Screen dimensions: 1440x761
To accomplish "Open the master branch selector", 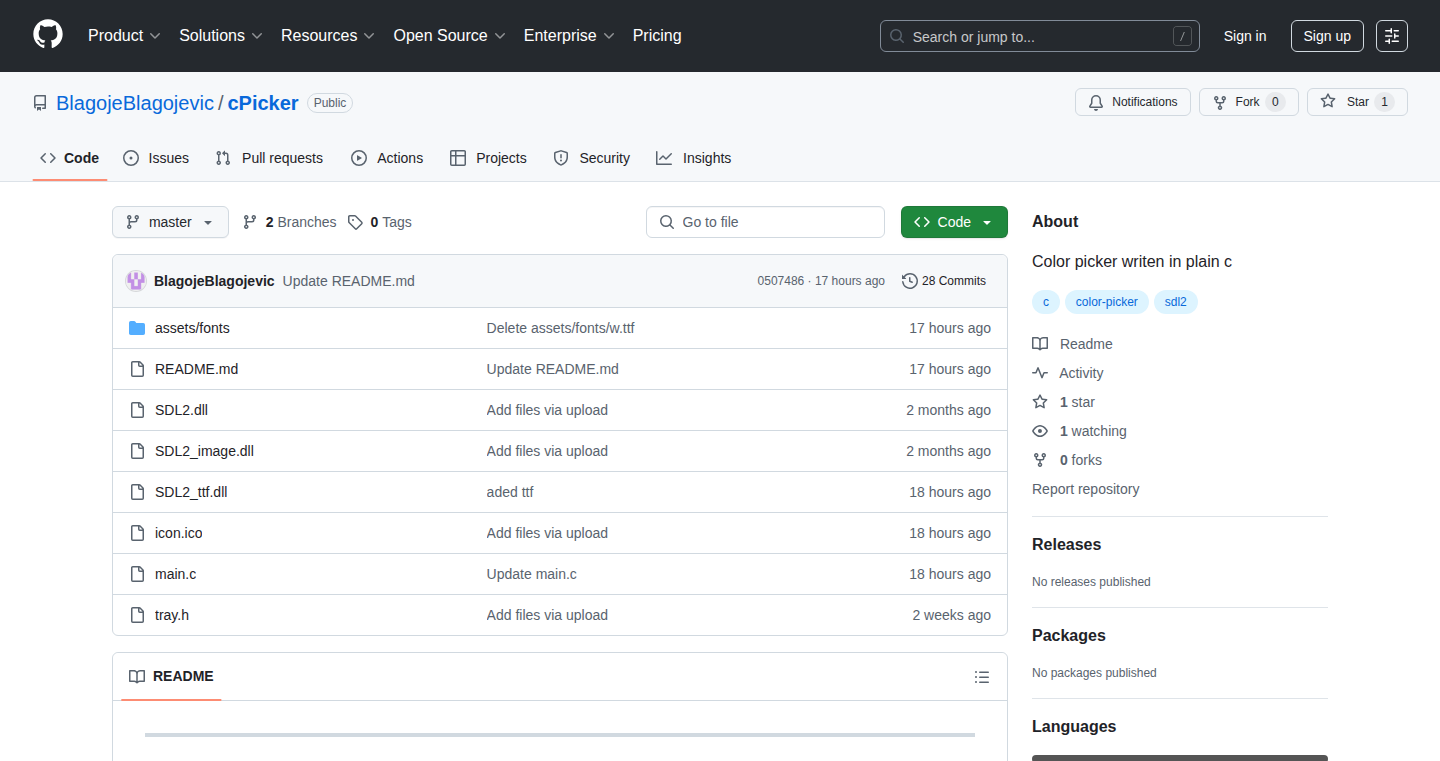I will (x=170, y=222).
